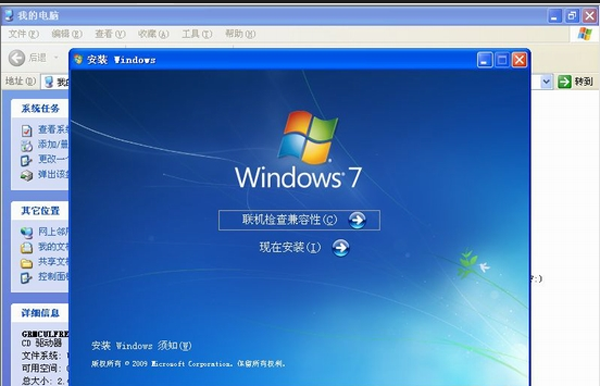Open 安装 Windows 须知(W) link
Viewport: 600px width, 386px height.
141,346
